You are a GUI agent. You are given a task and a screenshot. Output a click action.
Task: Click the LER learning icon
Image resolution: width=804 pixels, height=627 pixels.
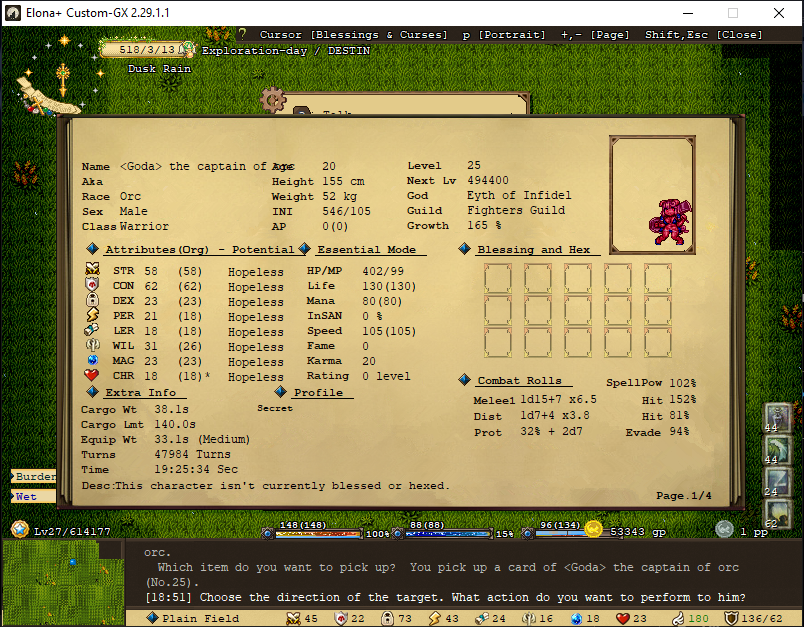point(92,330)
